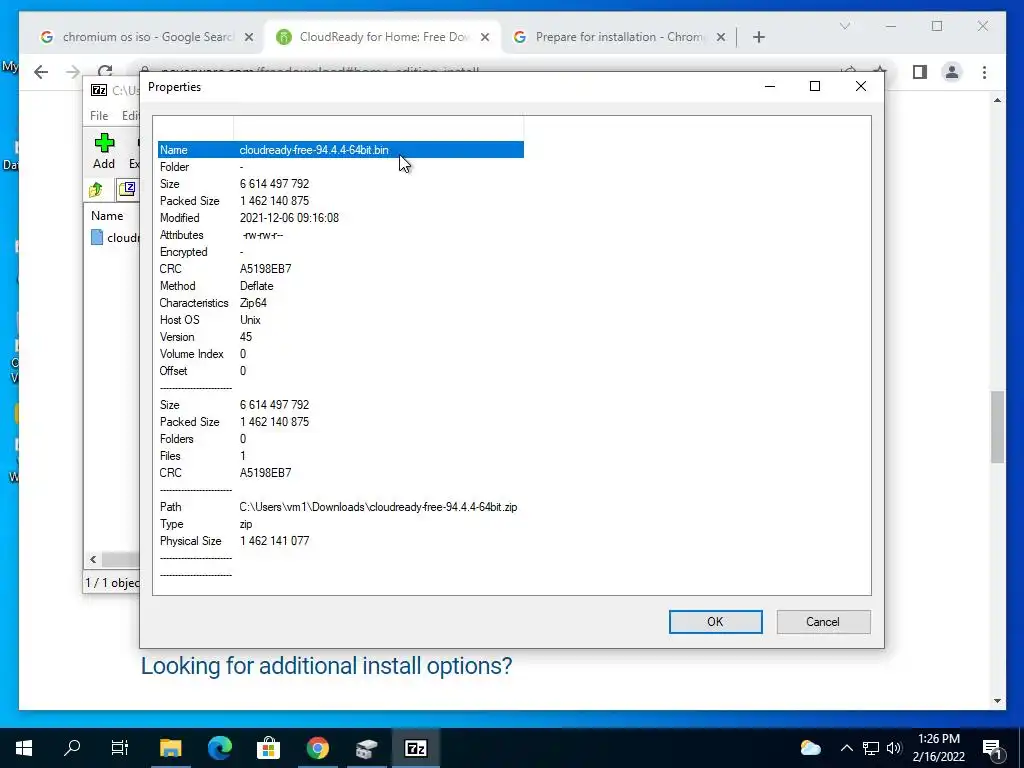
Task: Select the Attributes -rw-rw-r-- row
Action: [340, 234]
